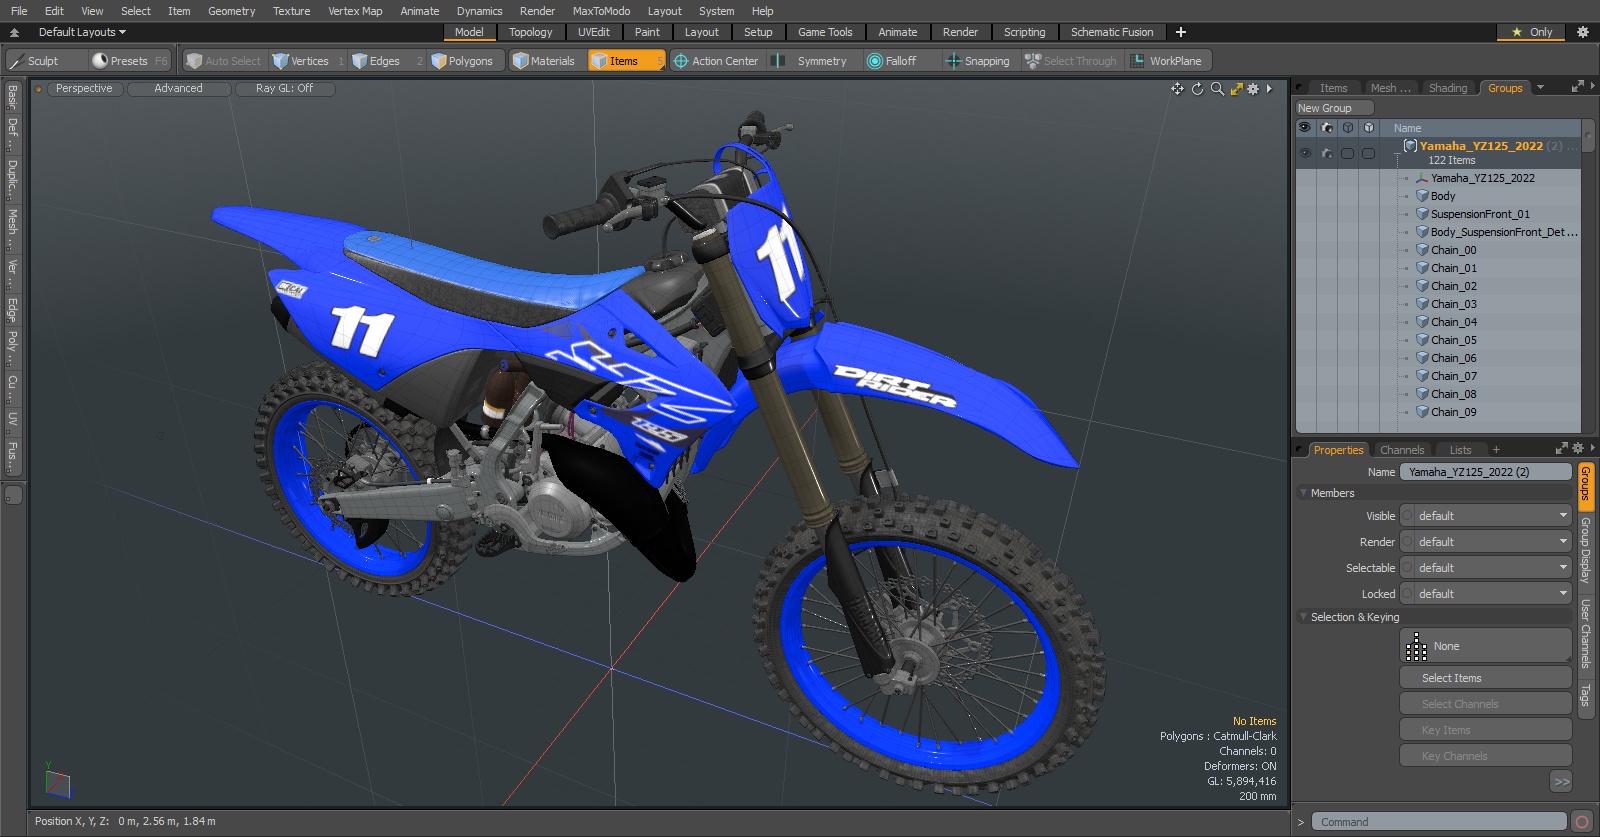Open the Tags vertical tab
Screen dimensions: 1600x837
pos(1585,694)
